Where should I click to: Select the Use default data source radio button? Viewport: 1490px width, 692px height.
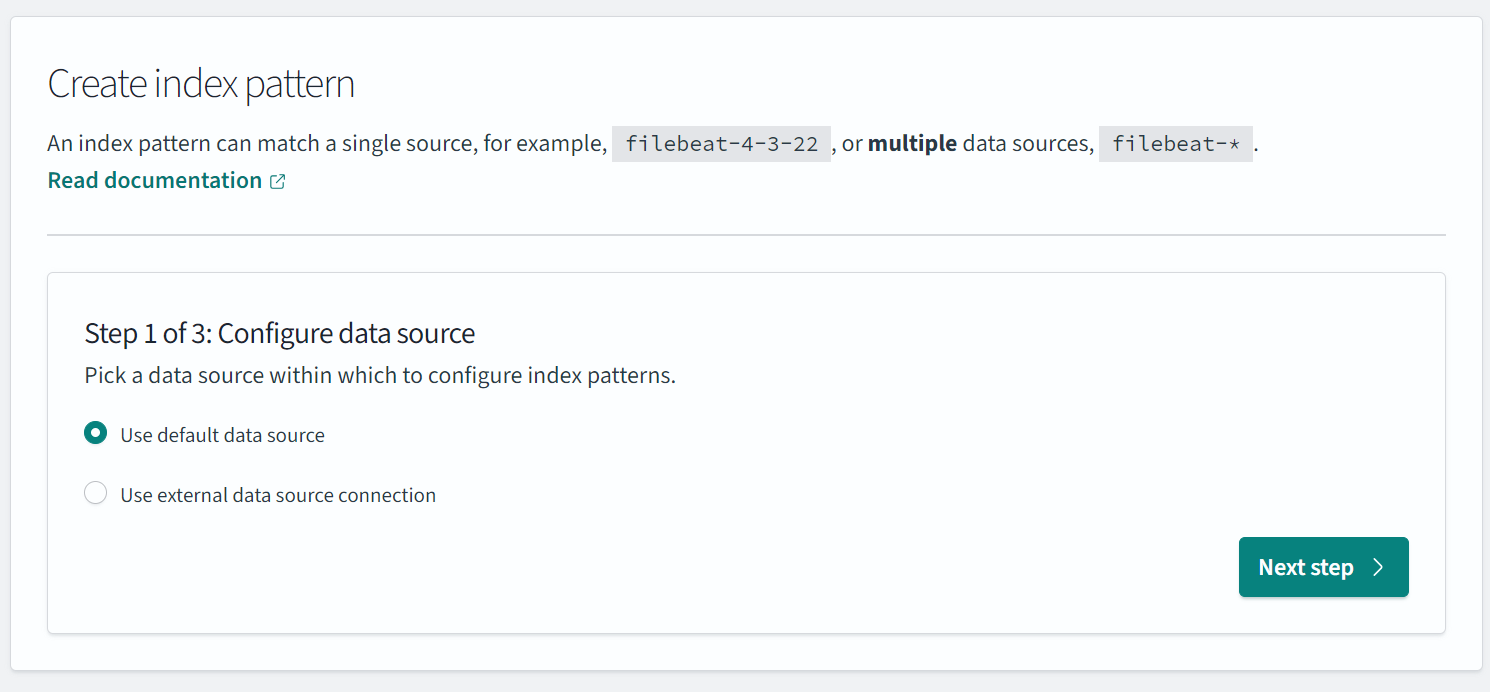(x=95, y=434)
